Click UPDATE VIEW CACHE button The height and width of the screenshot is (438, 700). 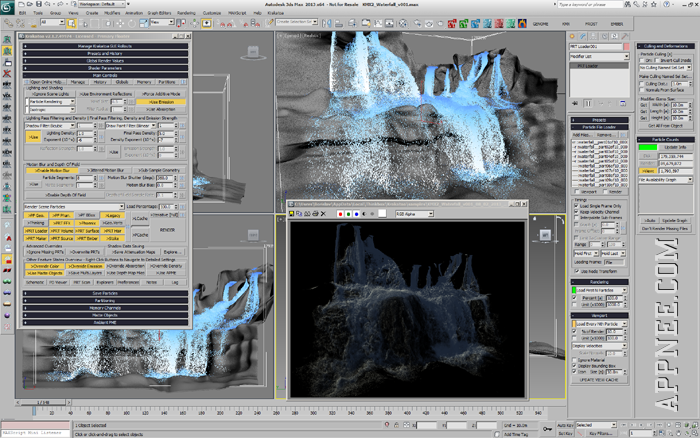(599, 380)
